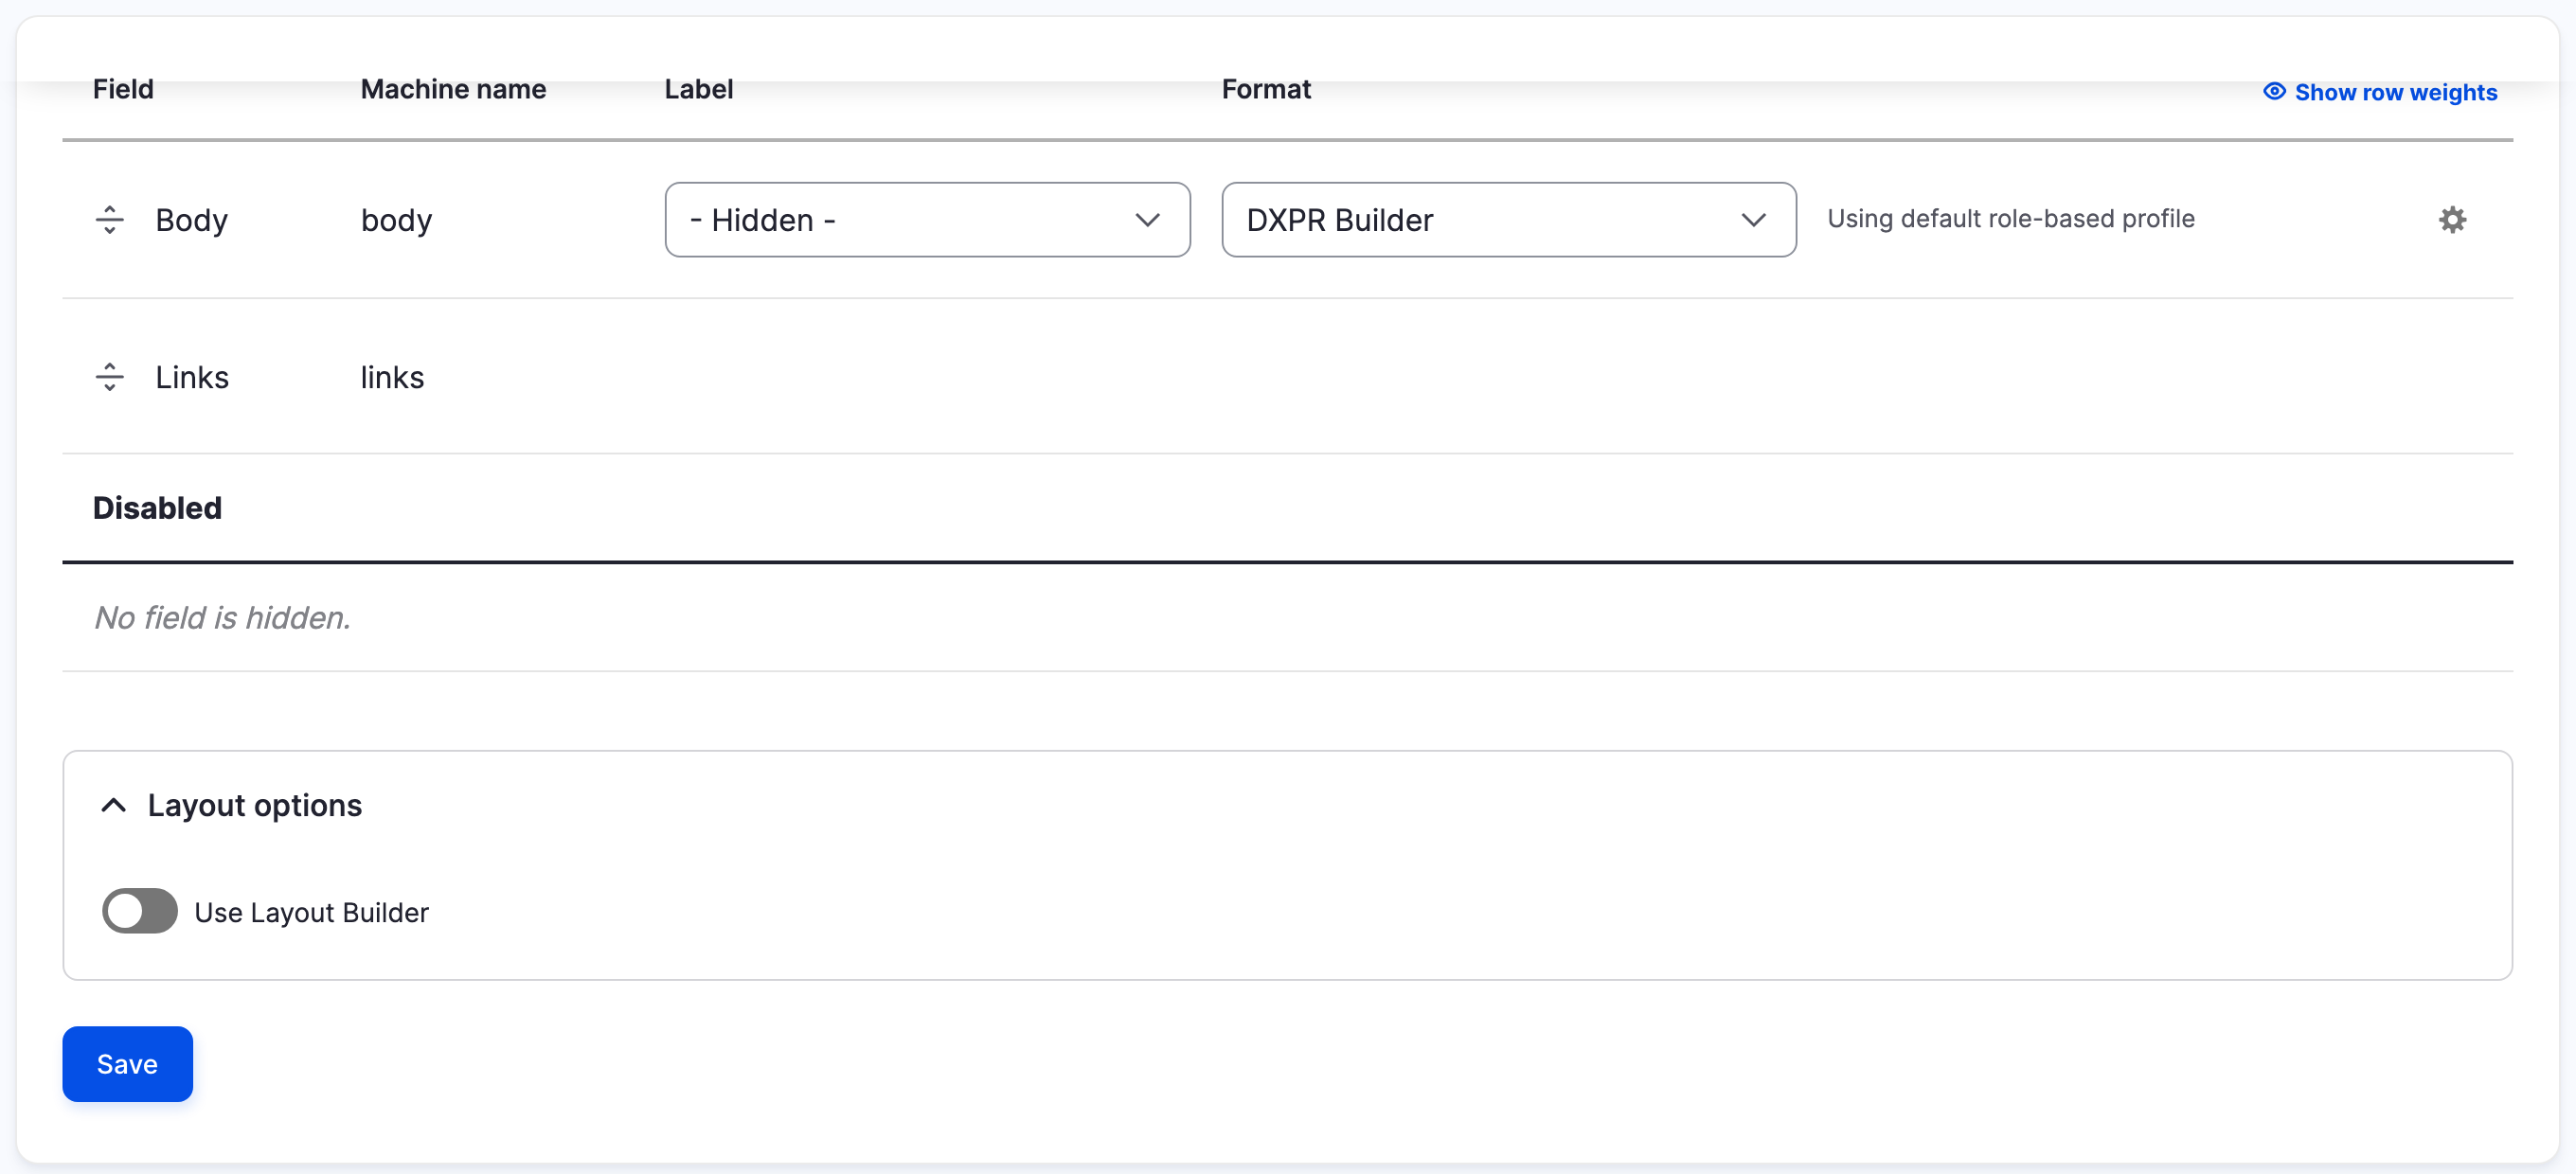Open the Body Label dropdown showing Hidden
The height and width of the screenshot is (1174, 2576).
[927, 220]
